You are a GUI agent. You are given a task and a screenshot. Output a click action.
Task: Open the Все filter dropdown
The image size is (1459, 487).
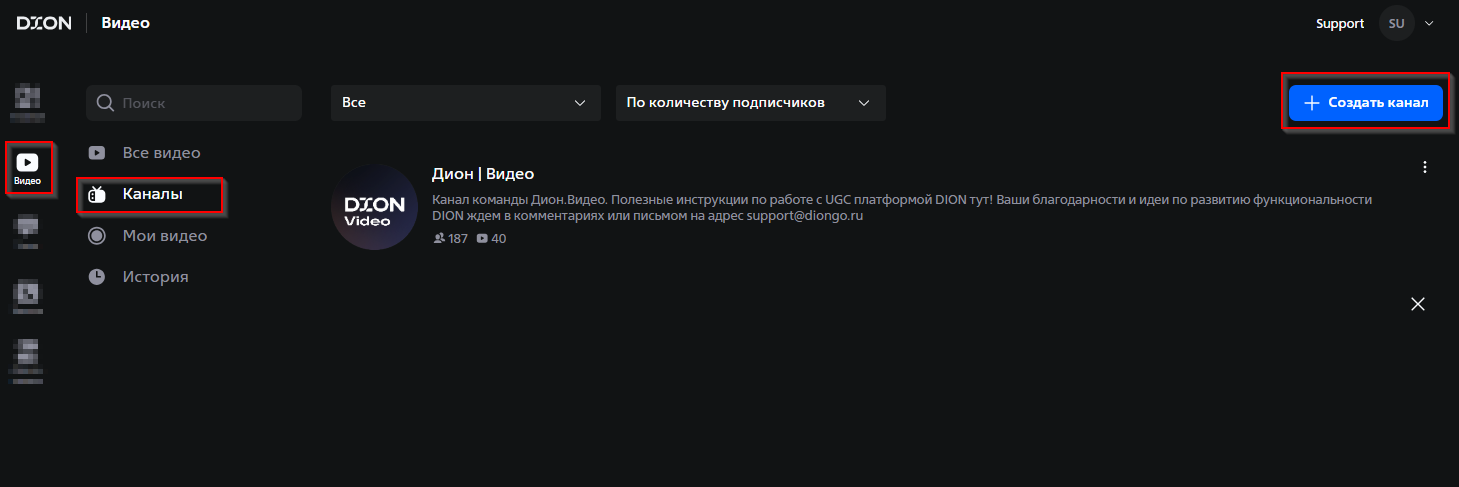465,103
